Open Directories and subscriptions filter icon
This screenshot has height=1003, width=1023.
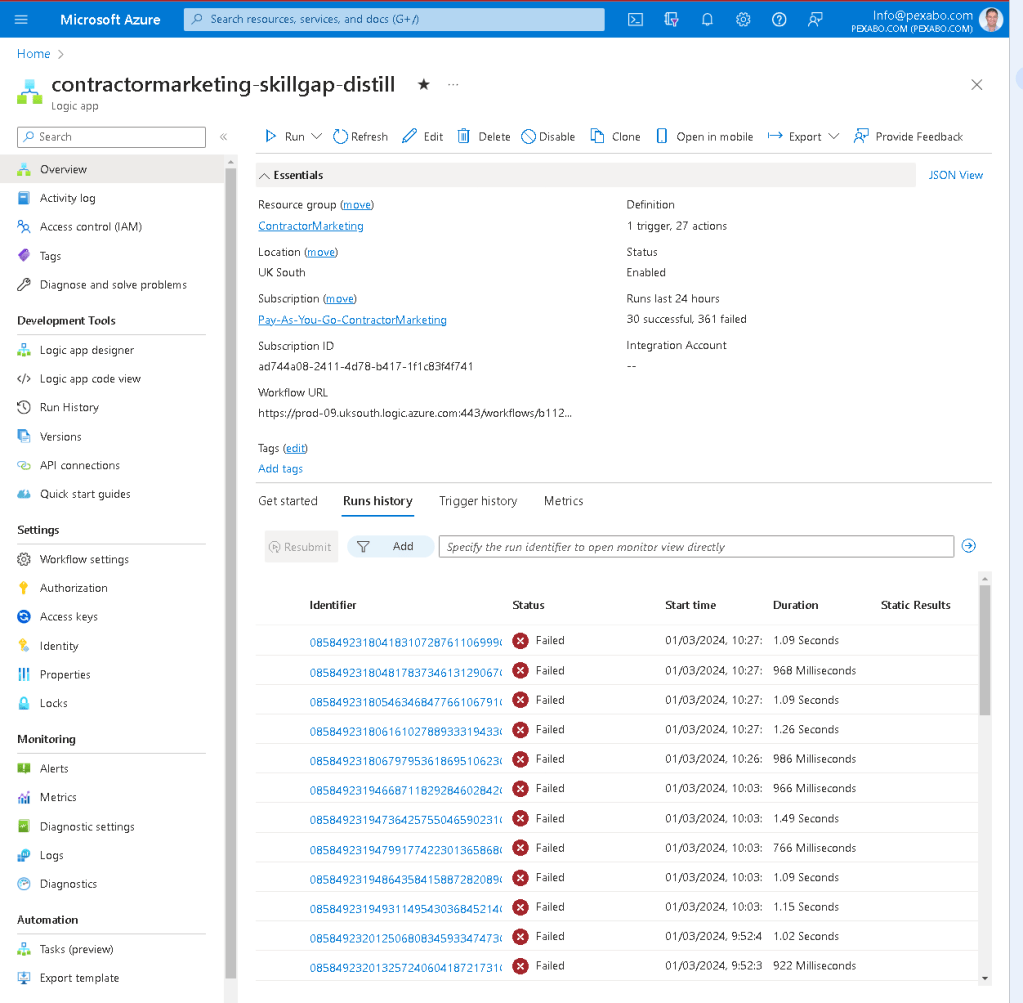[x=671, y=20]
